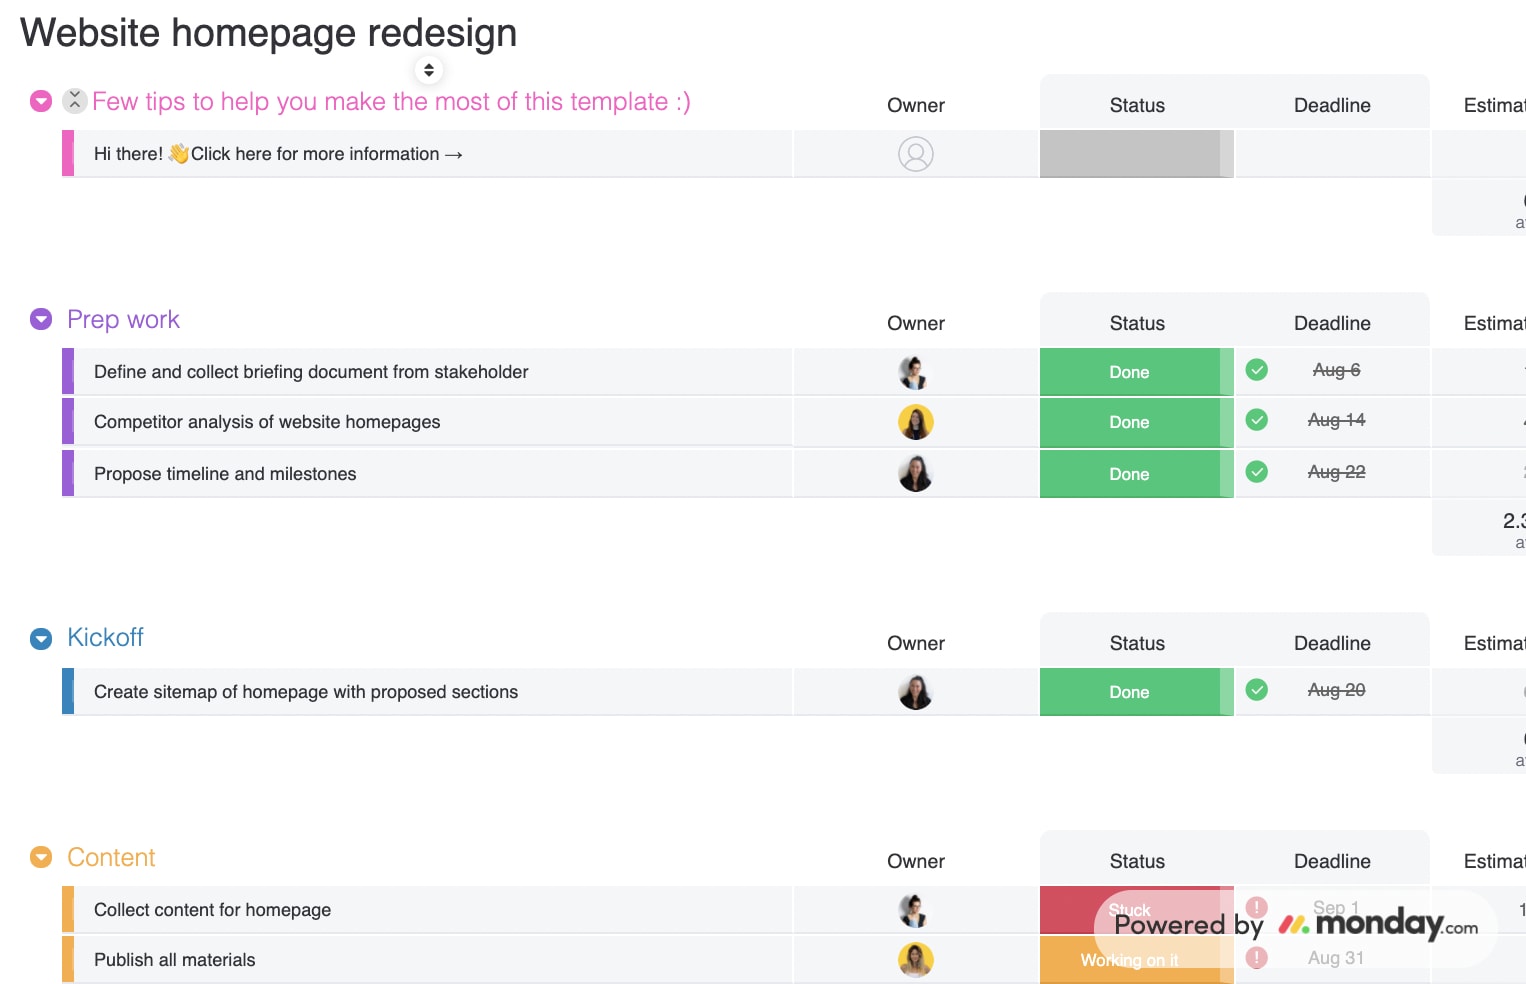The height and width of the screenshot is (984, 1526).
Task: Click the sort arrows icon above group title
Action: (x=429, y=70)
